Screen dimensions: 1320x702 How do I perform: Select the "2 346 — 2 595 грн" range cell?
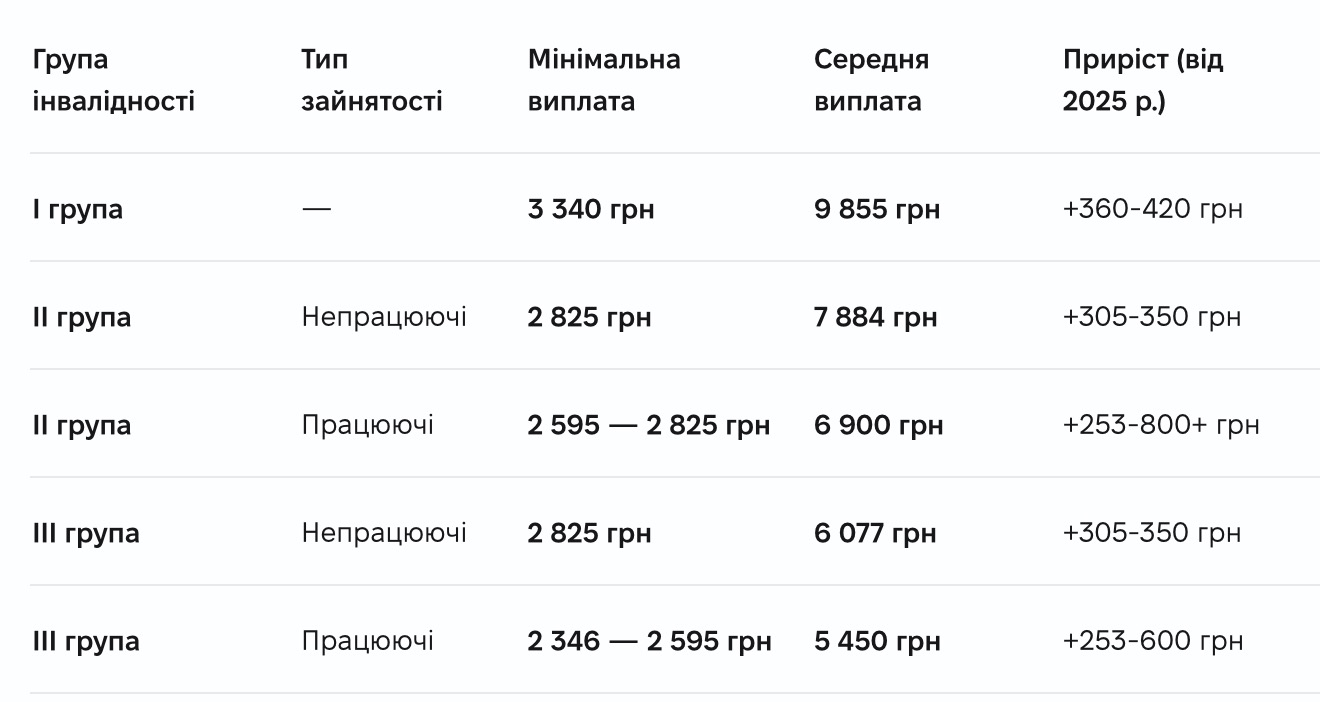[649, 642]
